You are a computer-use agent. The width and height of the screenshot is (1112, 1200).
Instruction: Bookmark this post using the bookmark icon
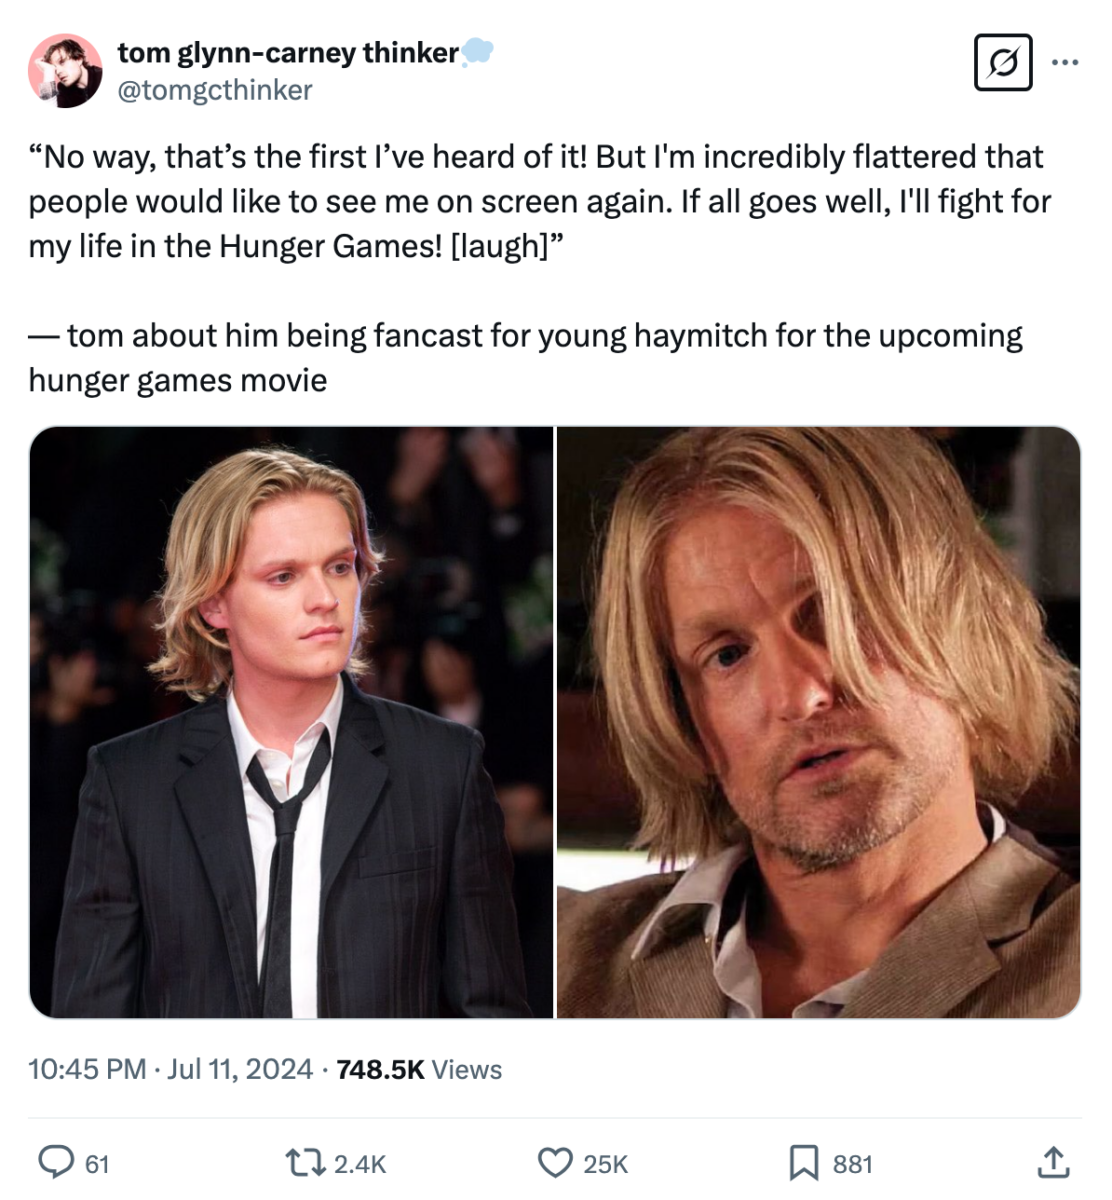tap(804, 1162)
